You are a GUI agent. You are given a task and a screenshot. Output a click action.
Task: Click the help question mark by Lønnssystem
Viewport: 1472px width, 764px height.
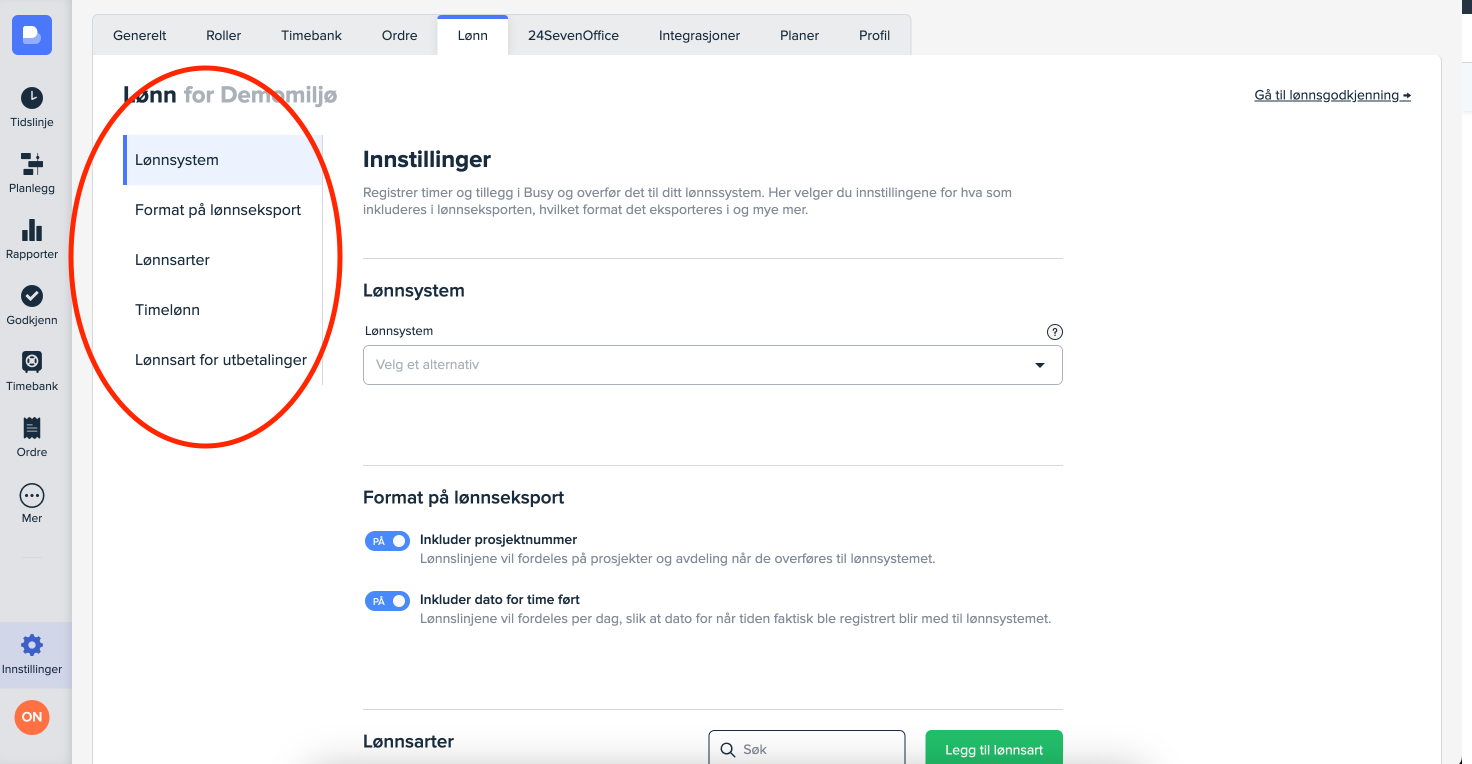point(1054,332)
